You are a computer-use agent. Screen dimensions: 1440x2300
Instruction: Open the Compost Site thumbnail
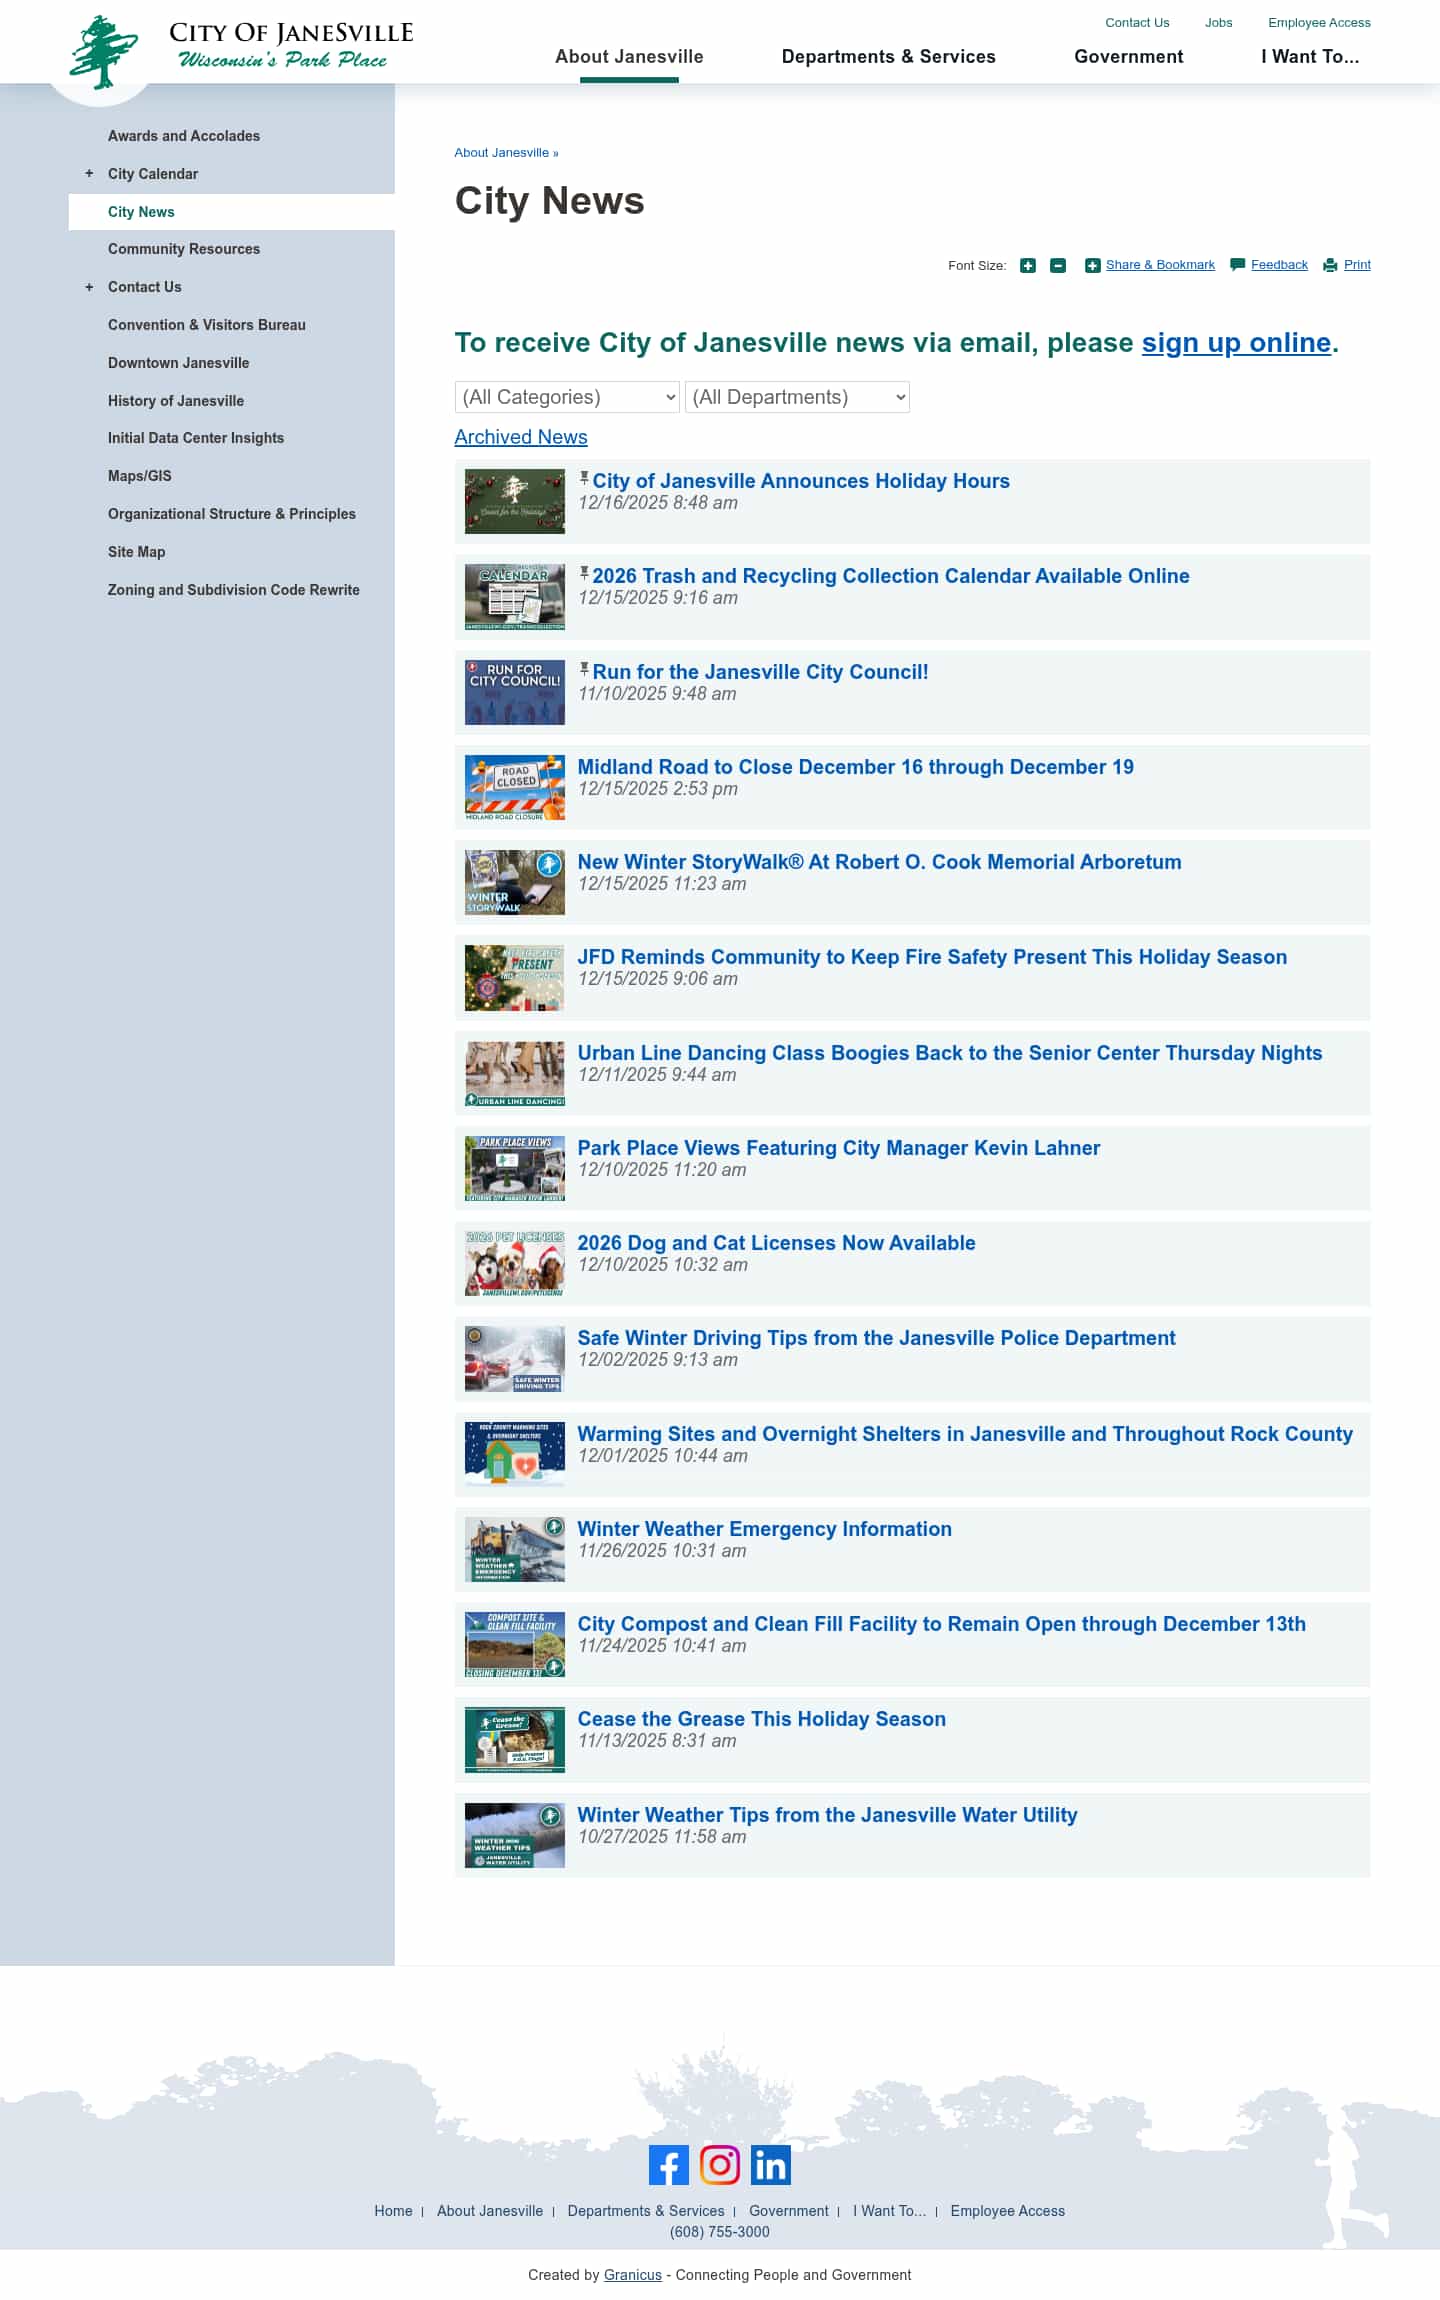click(x=514, y=1644)
